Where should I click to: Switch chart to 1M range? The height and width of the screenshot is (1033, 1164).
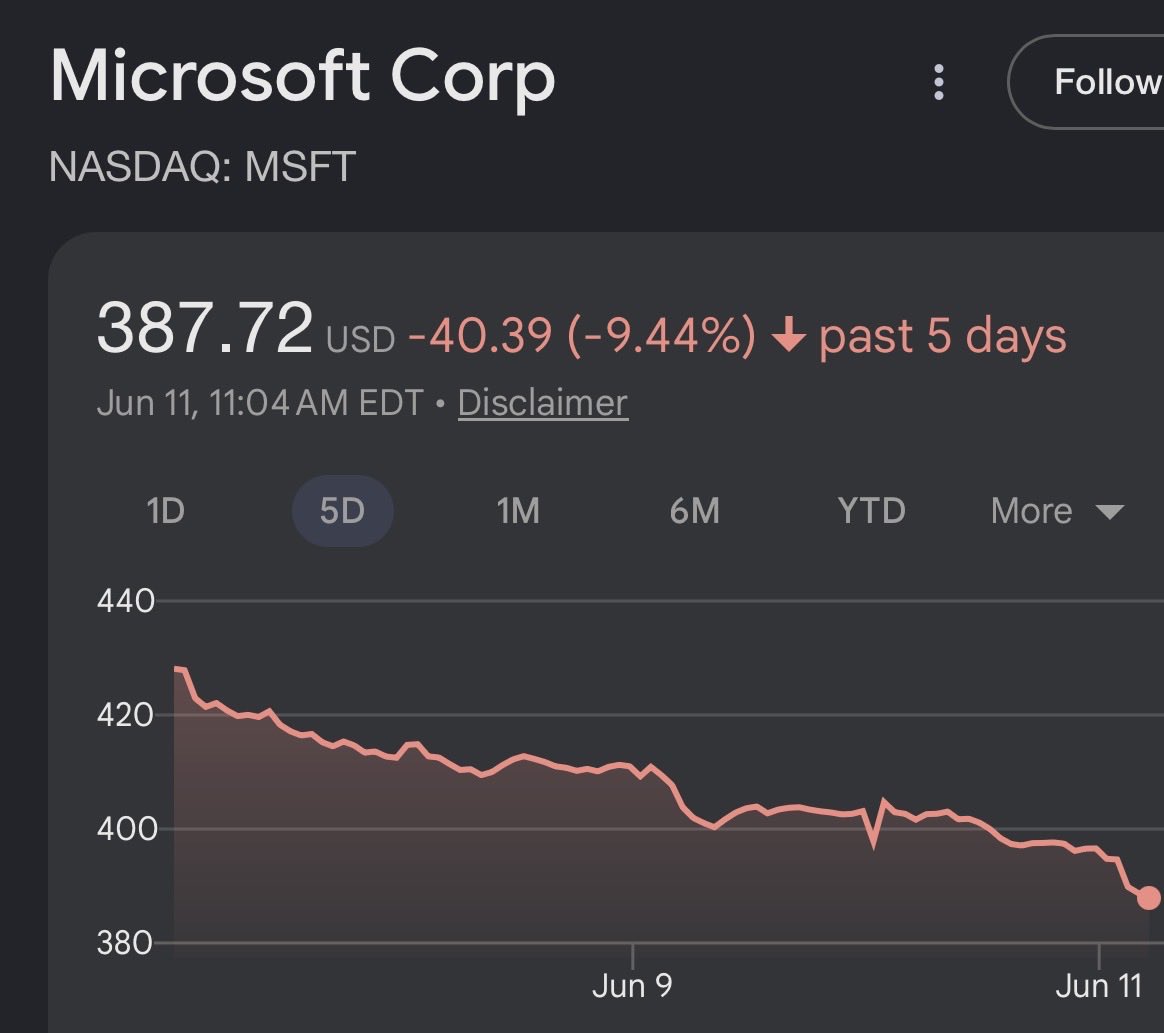click(518, 511)
